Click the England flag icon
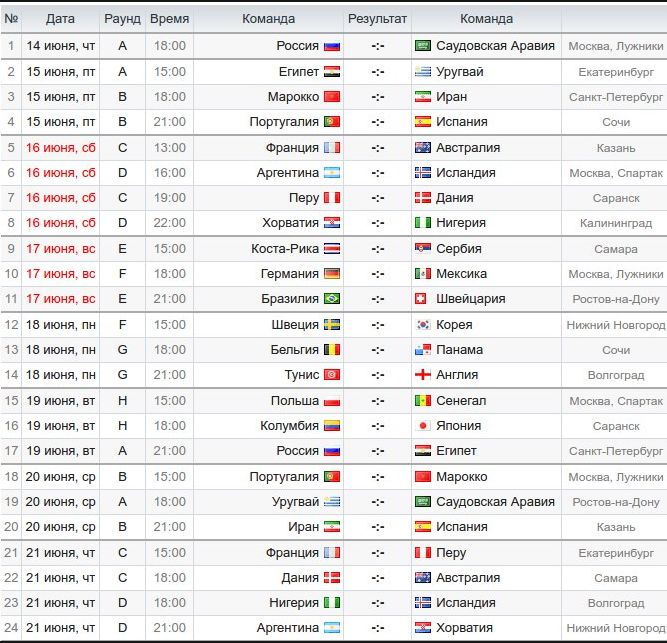Image resolution: width=667 pixels, height=643 pixels. 423,375
